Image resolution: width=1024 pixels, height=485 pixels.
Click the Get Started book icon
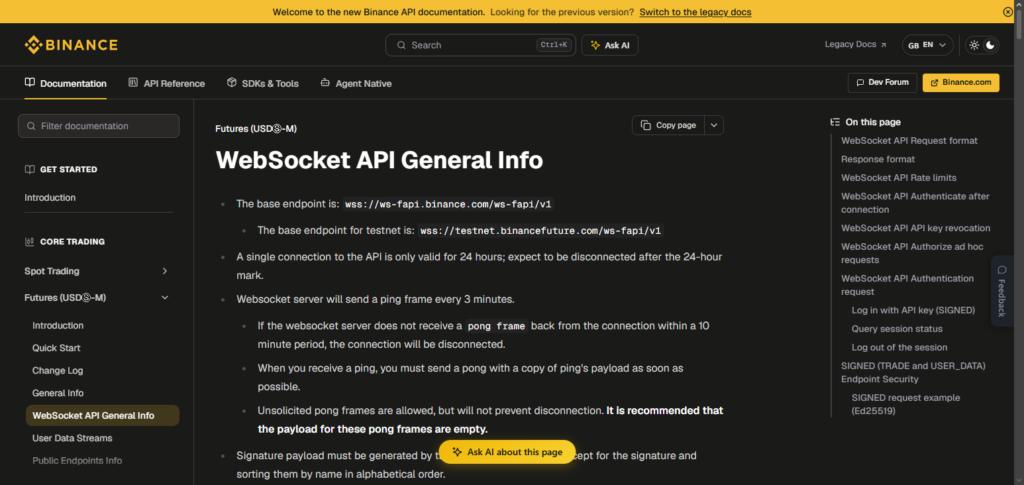[x=29, y=169]
